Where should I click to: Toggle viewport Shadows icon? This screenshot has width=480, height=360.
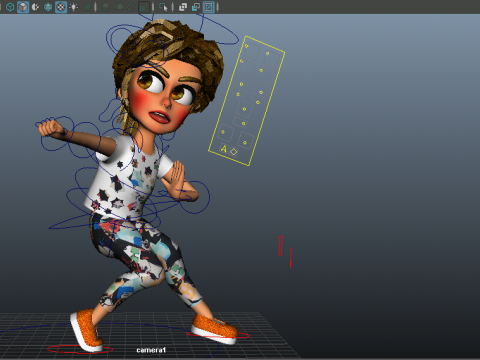87,7
